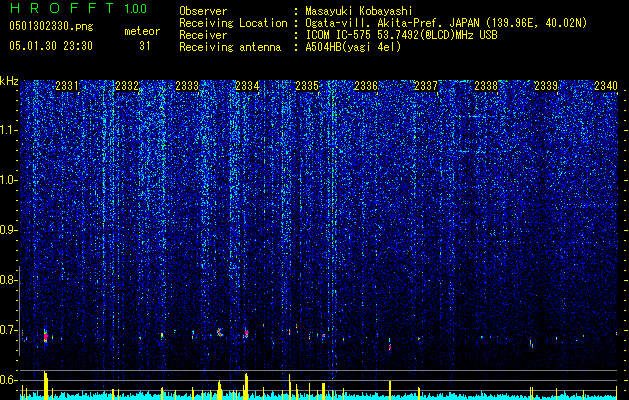Image resolution: width=629 pixels, height=400 pixels.
Task: Select the filename 0501302330.png
Action: 51,26
